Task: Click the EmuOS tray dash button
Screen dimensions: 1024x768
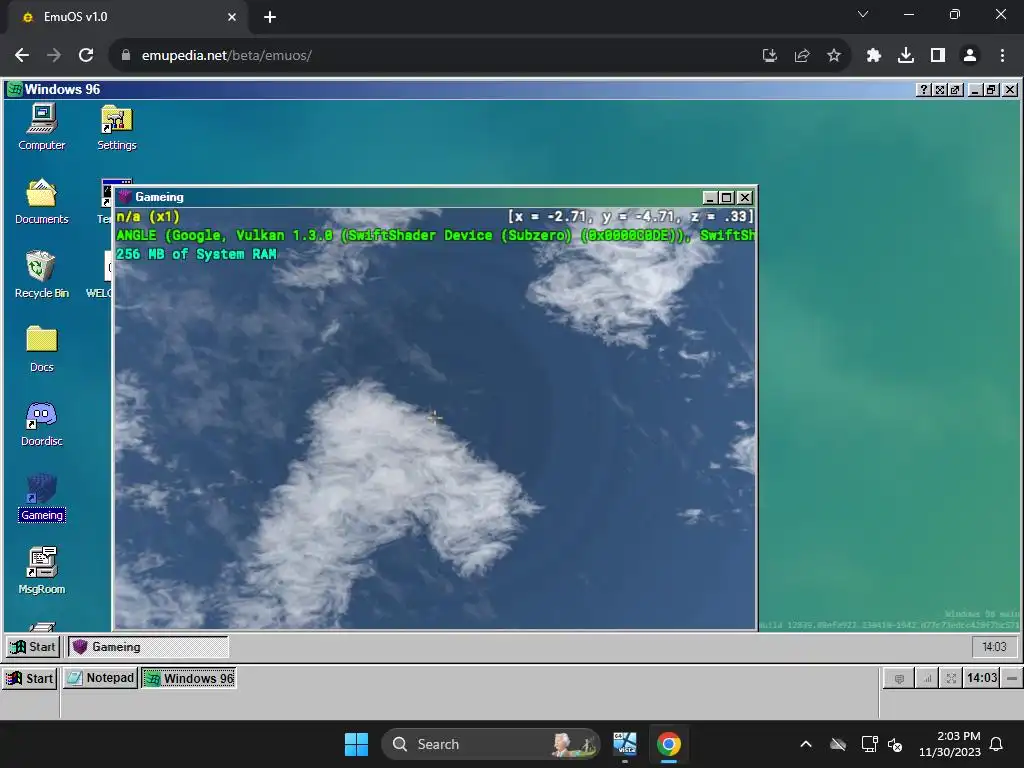Action: click(1012, 679)
